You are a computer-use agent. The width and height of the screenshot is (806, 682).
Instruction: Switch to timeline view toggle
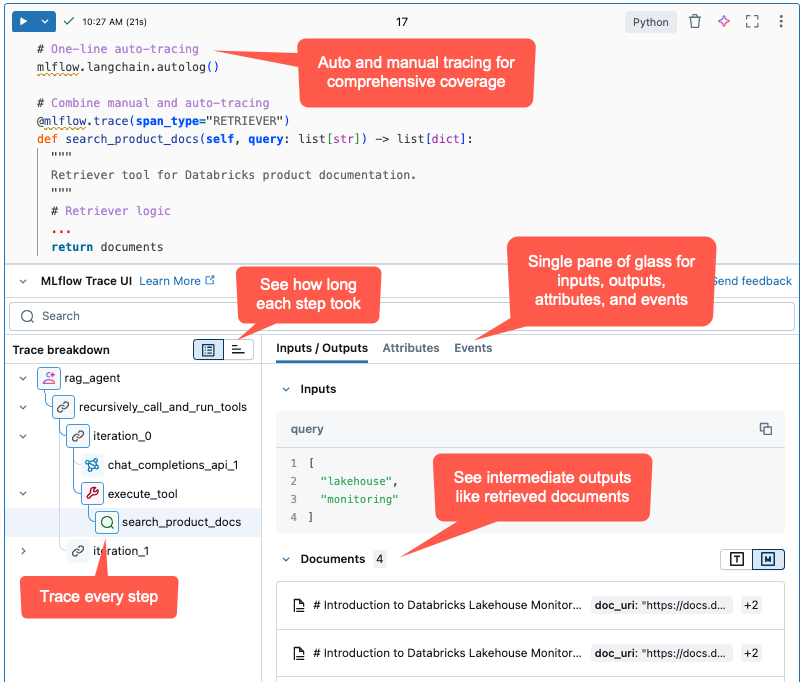point(238,350)
